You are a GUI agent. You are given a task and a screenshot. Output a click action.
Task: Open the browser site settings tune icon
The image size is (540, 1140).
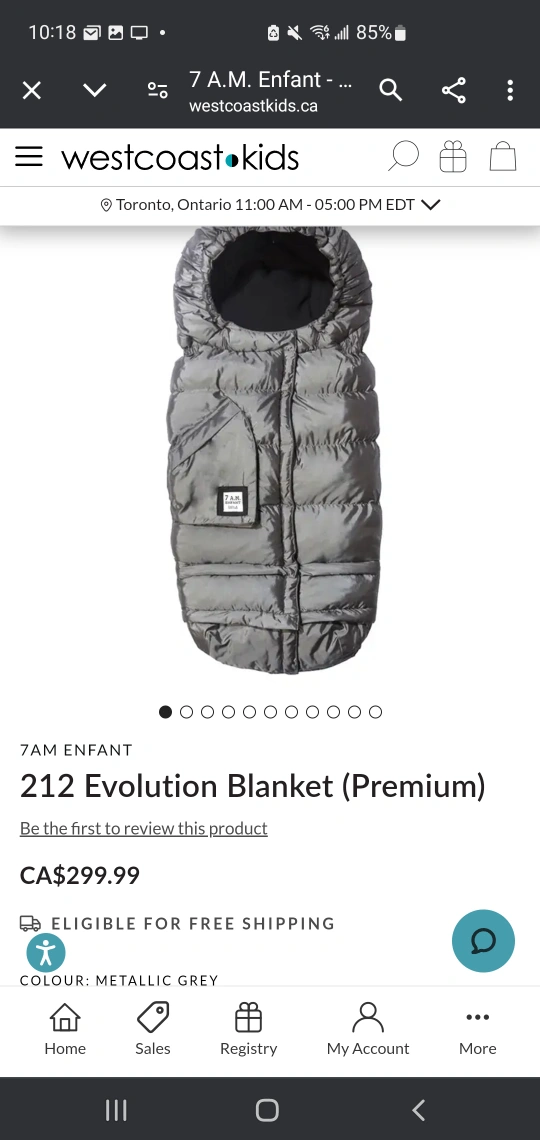(158, 90)
